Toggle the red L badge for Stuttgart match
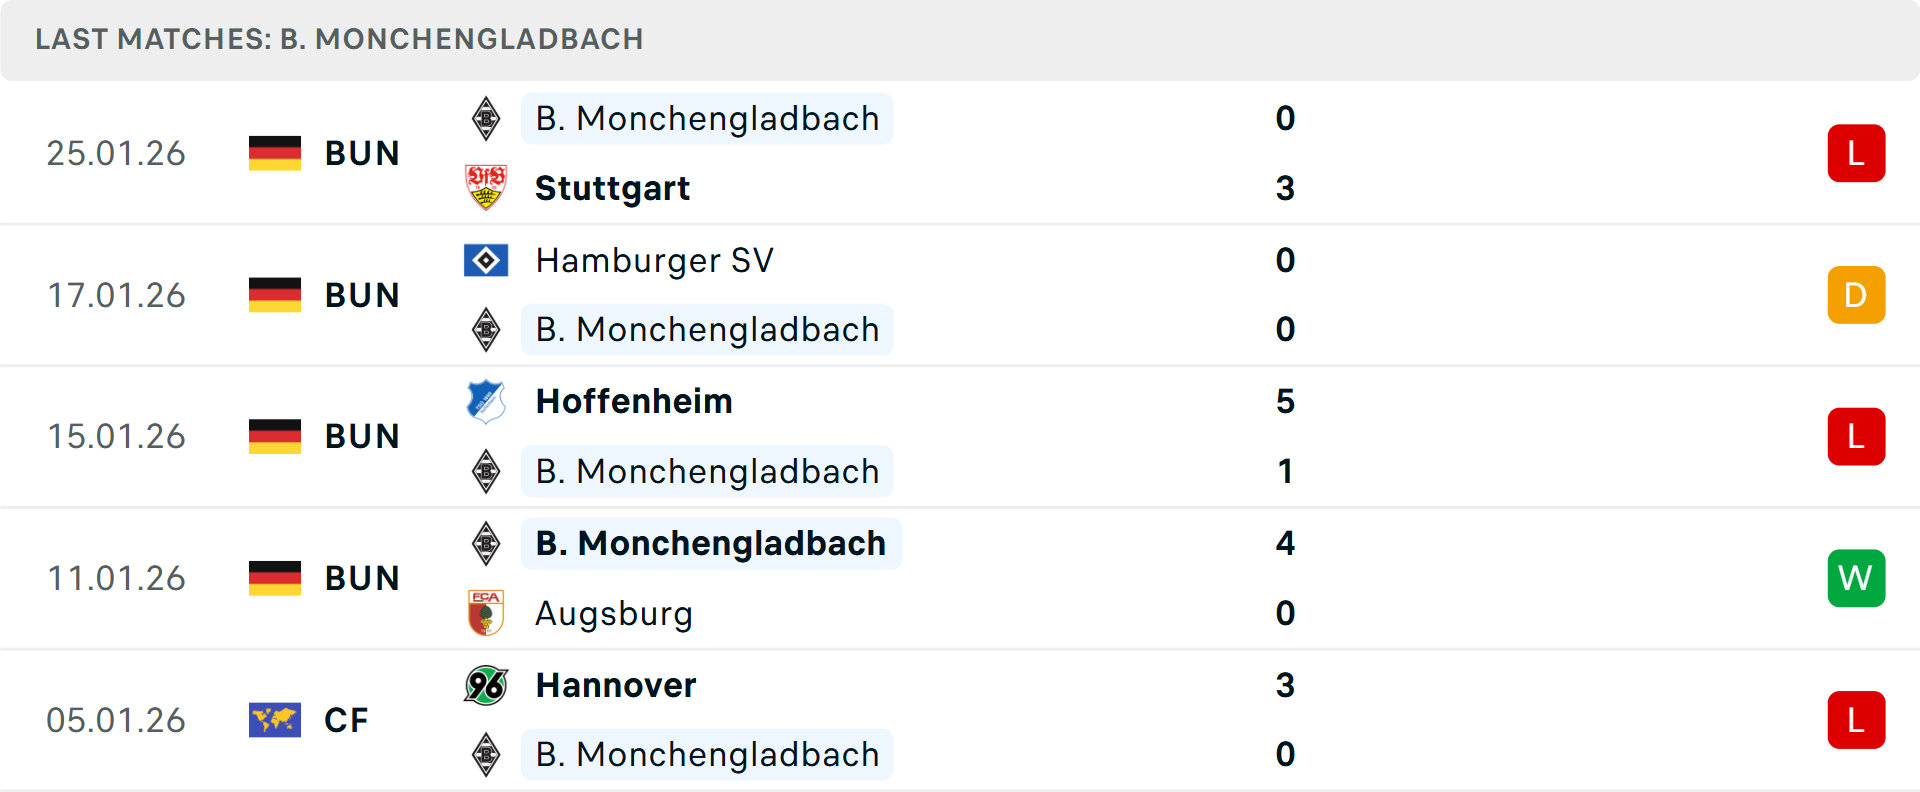 click(x=1856, y=153)
